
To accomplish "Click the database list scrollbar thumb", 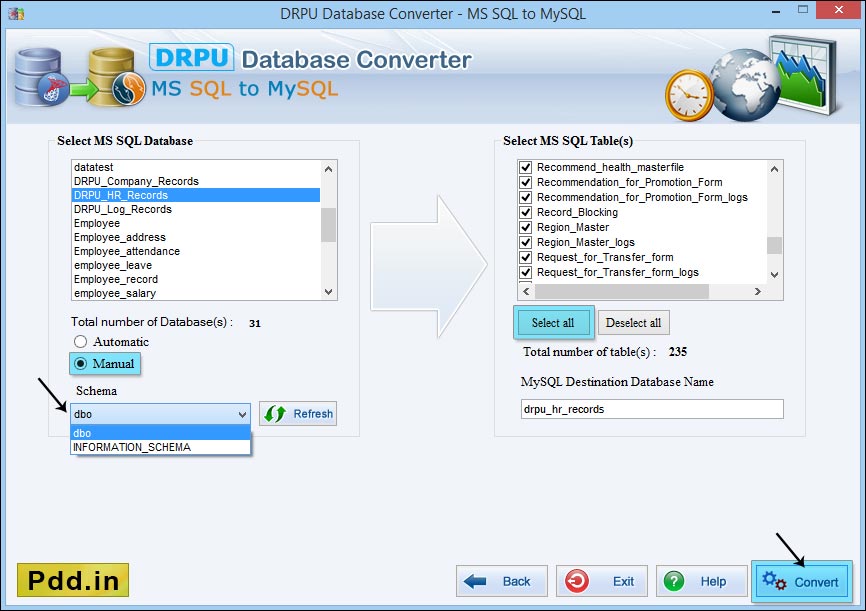I will [329, 225].
